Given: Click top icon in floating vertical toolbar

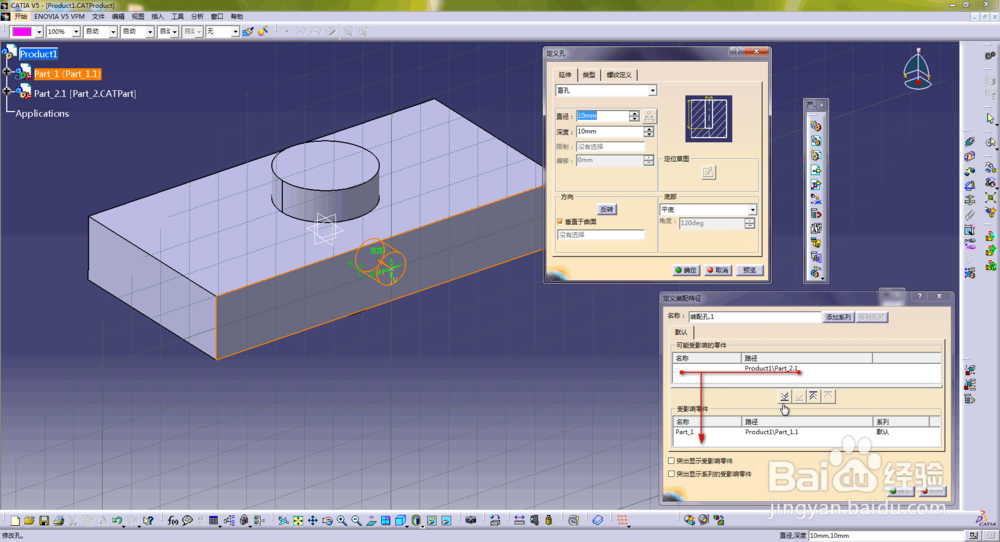Looking at the screenshot, I should 816,126.
